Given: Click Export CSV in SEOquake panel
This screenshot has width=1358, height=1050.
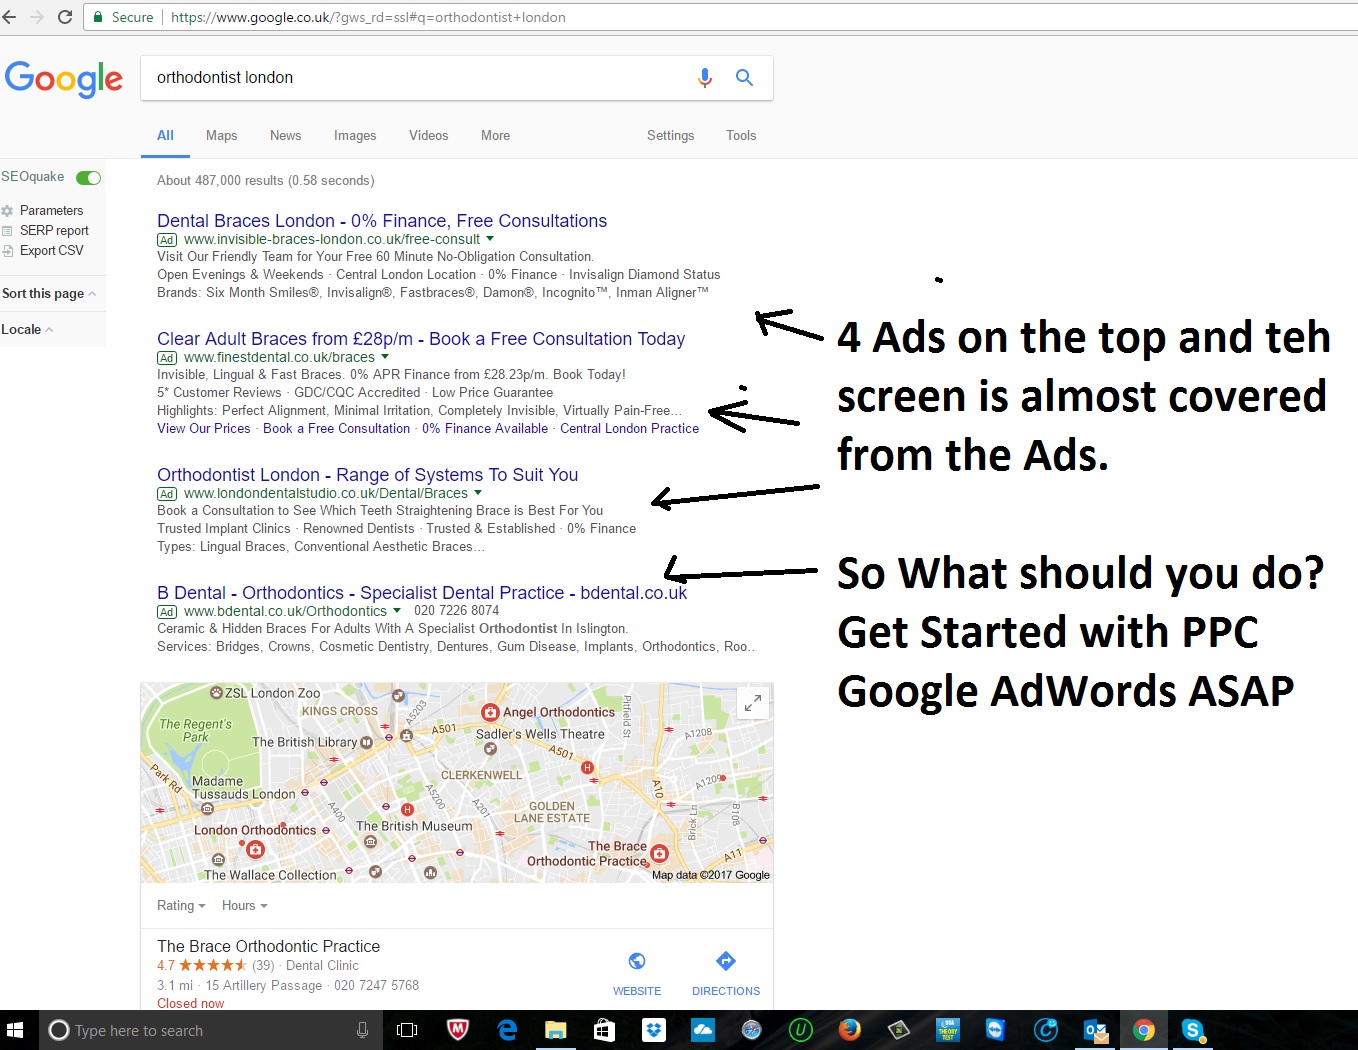Looking at the screenshot, I should tap(51, 251).
